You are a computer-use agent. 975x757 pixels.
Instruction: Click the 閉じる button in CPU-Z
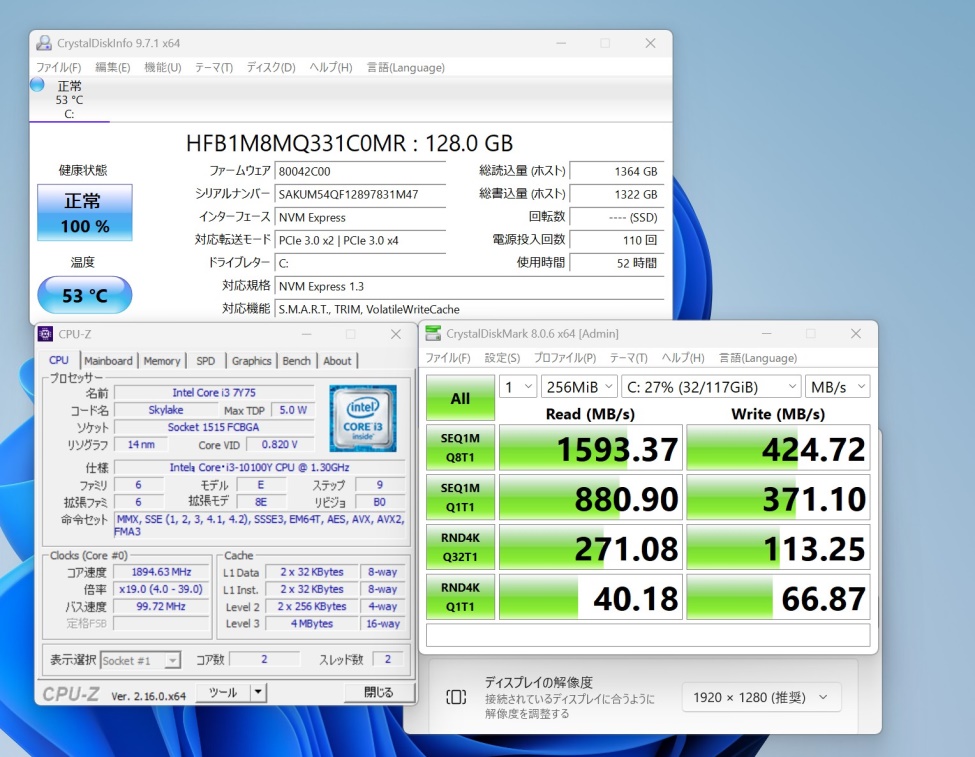pos(378,692)
